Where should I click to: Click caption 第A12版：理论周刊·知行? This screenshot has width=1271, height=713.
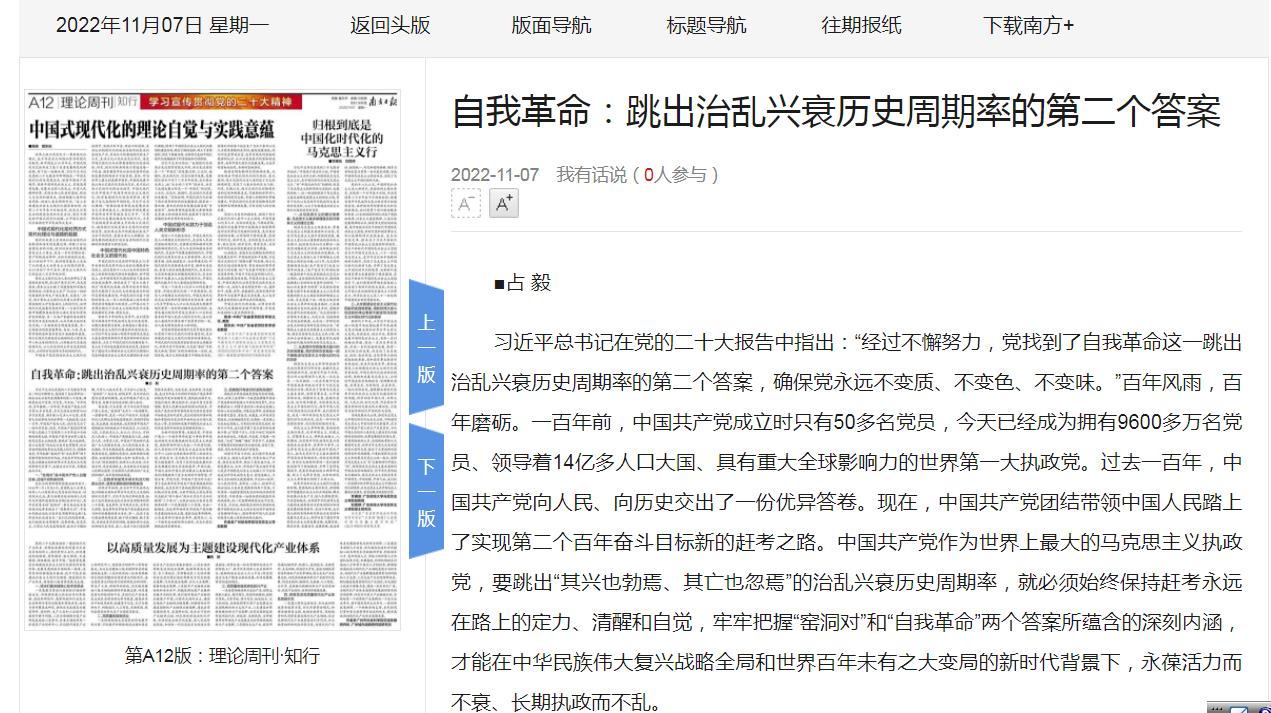pos(222,656)
